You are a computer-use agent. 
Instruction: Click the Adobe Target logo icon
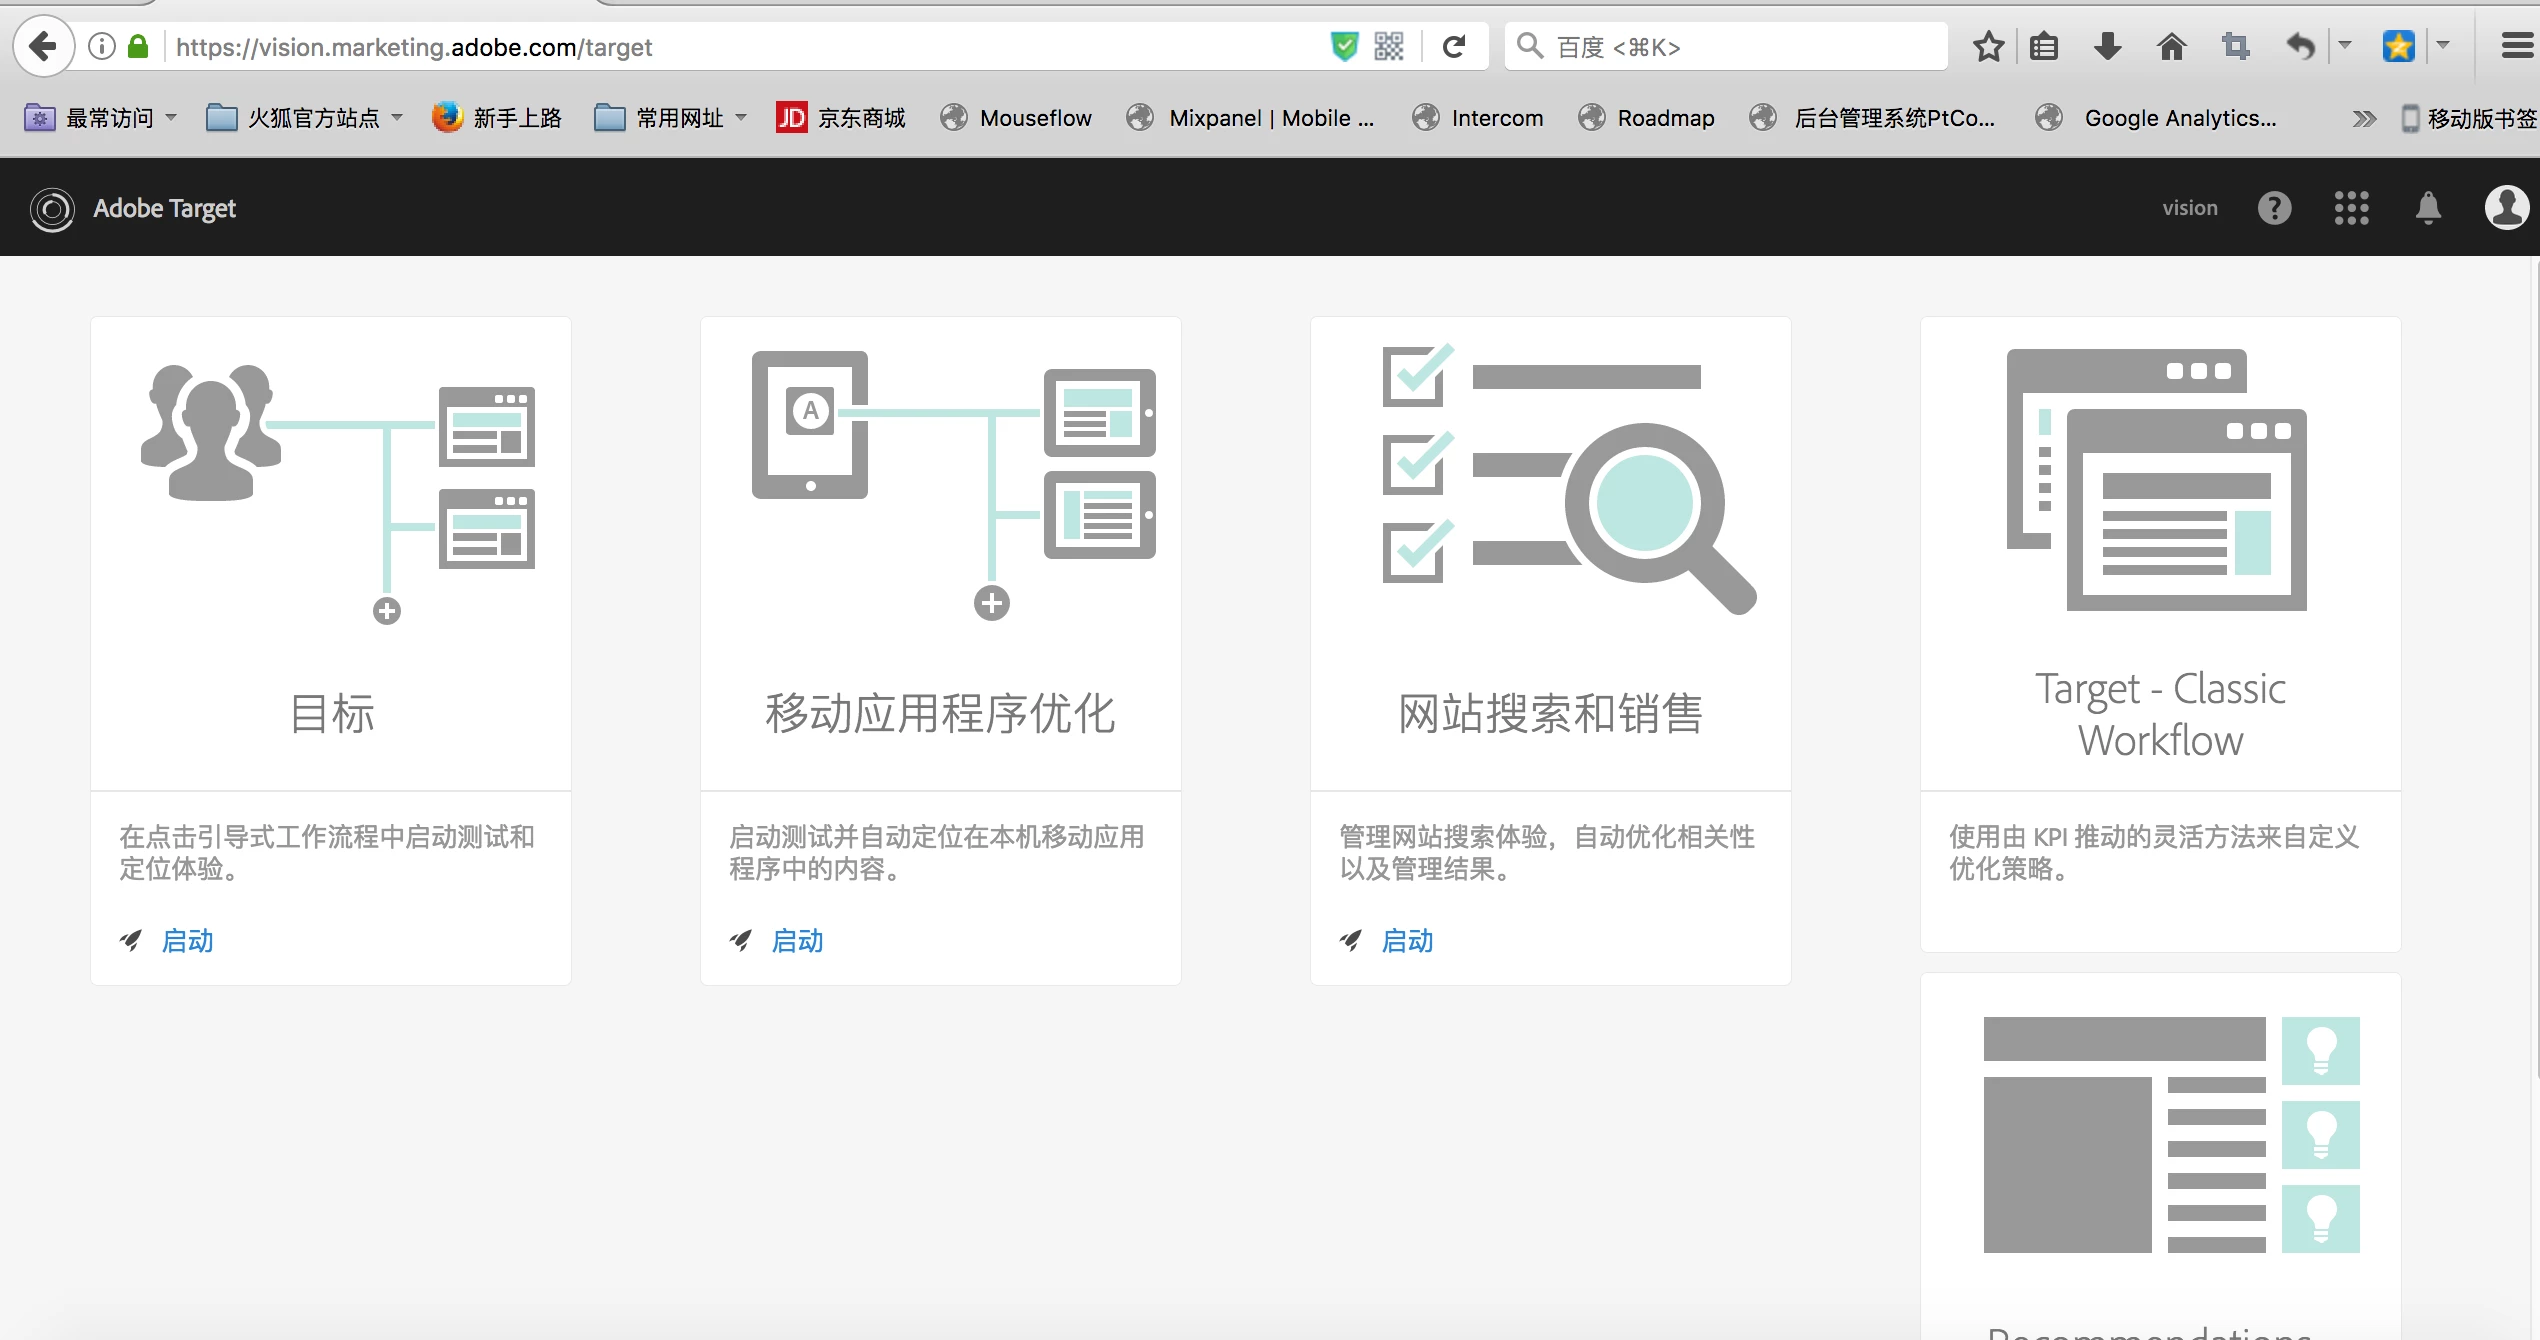click(x=52, y=209)
